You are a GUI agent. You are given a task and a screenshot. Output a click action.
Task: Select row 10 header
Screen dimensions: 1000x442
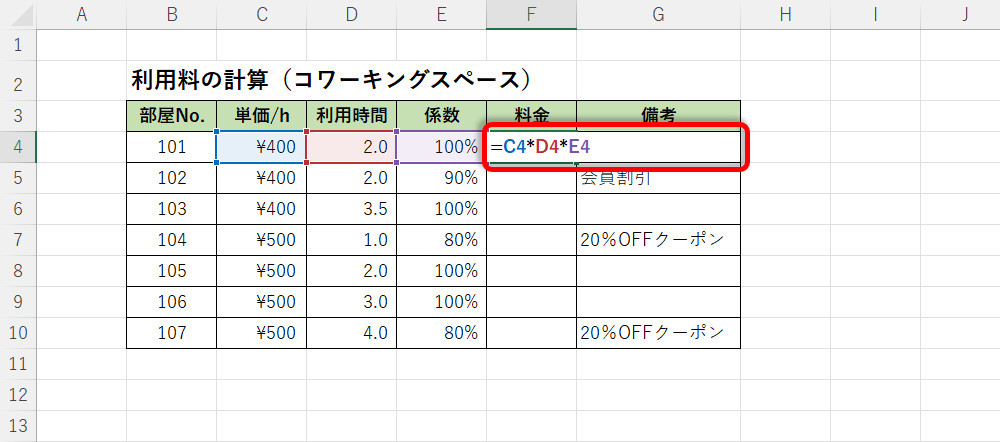pyautogui.click(x=18, y=333)
